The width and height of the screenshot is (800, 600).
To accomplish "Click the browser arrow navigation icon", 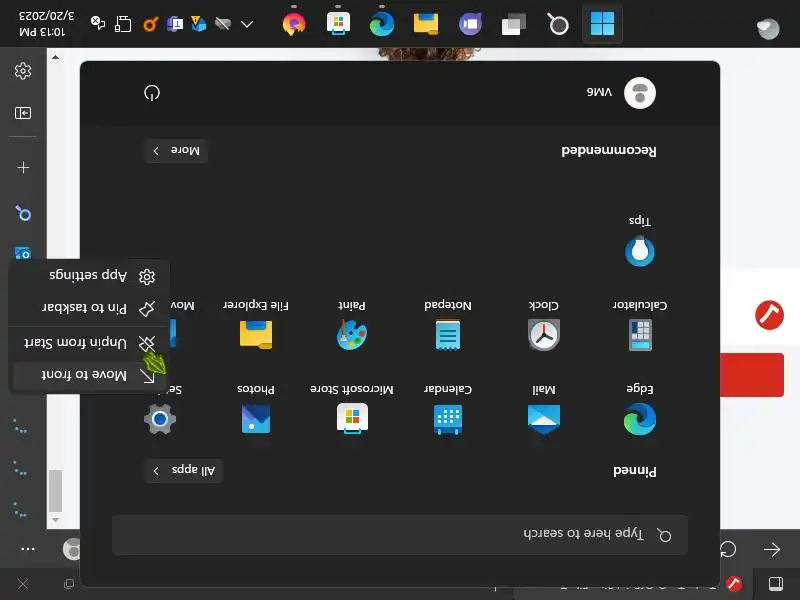I will point(772,549).
